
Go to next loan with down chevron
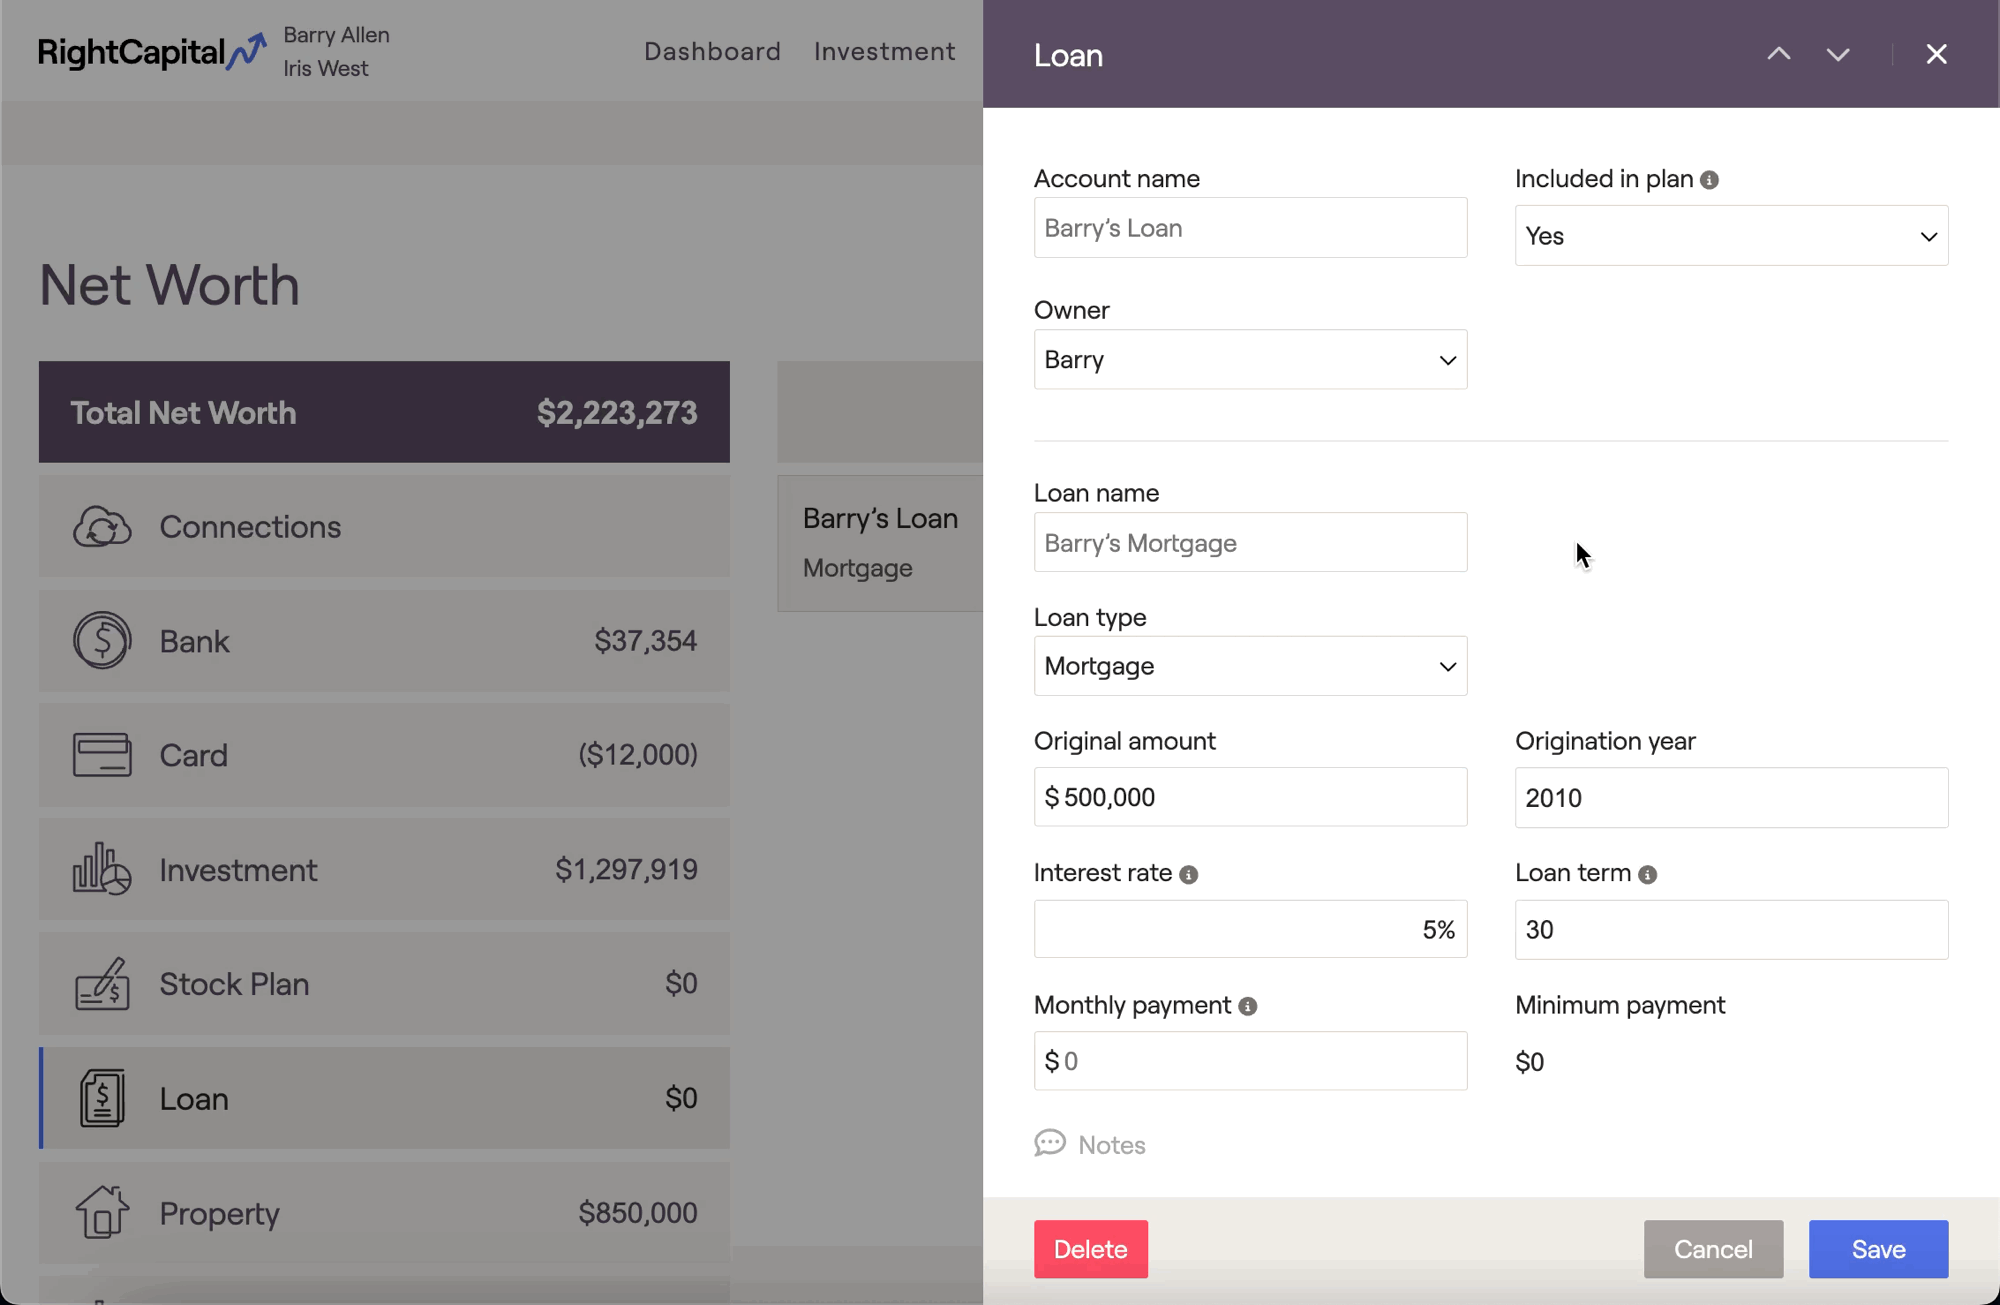tap(1838, 54)
